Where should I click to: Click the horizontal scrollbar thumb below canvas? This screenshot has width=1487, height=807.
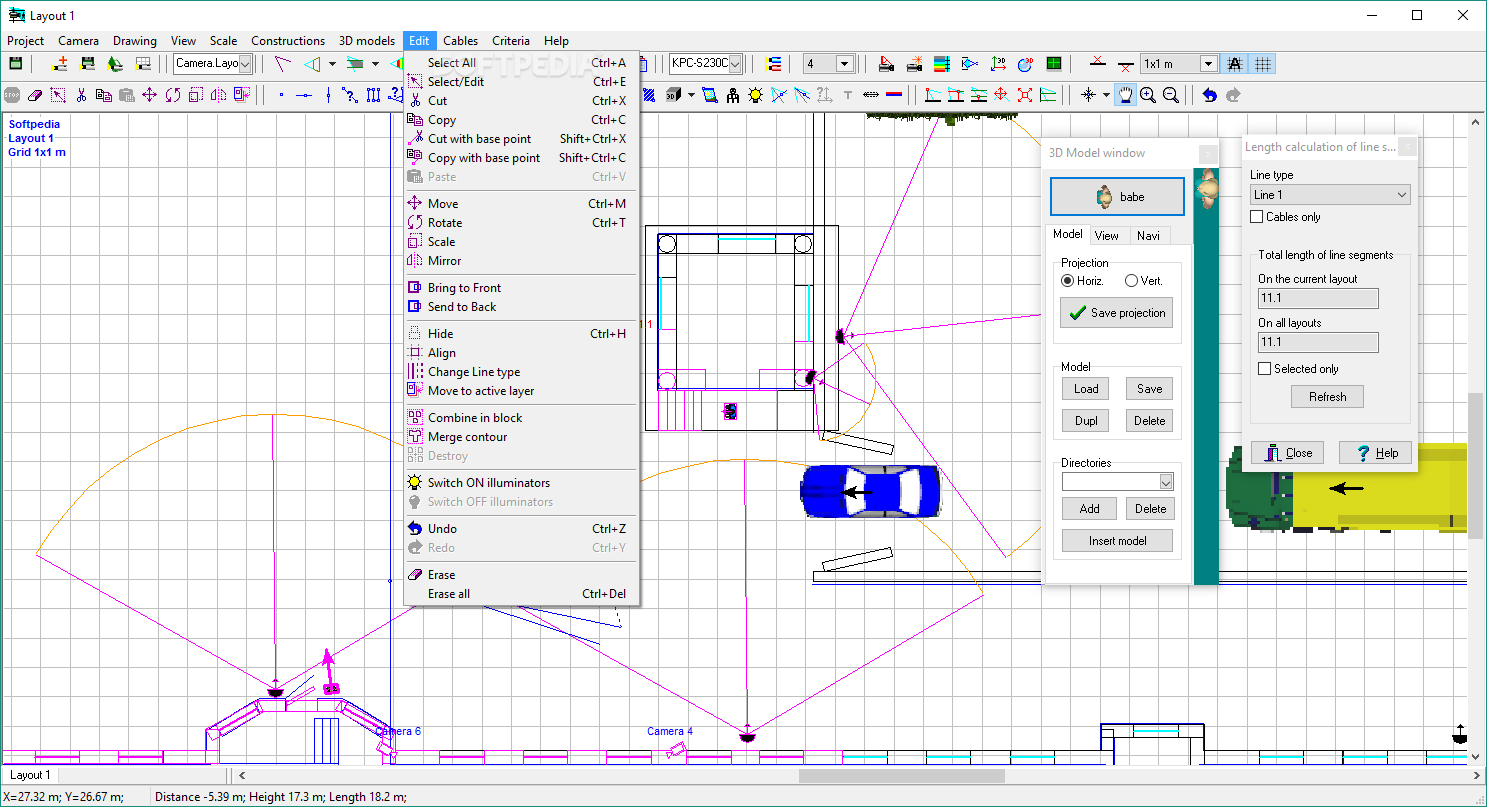point(901,776)
